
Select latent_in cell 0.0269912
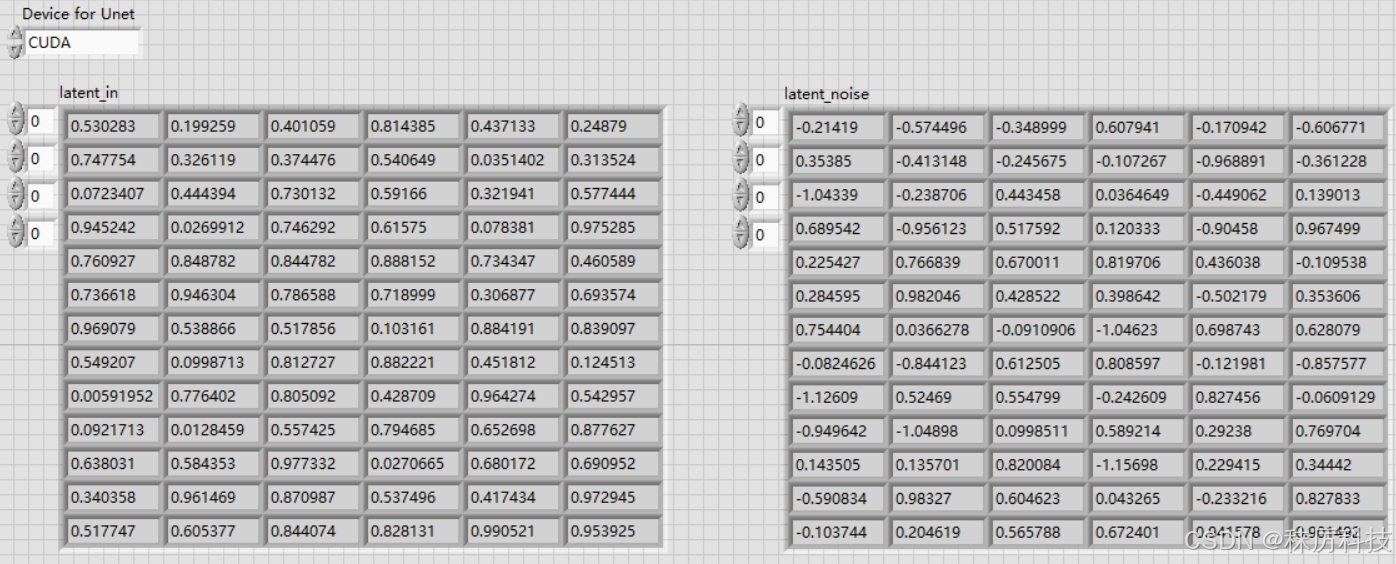213,227
